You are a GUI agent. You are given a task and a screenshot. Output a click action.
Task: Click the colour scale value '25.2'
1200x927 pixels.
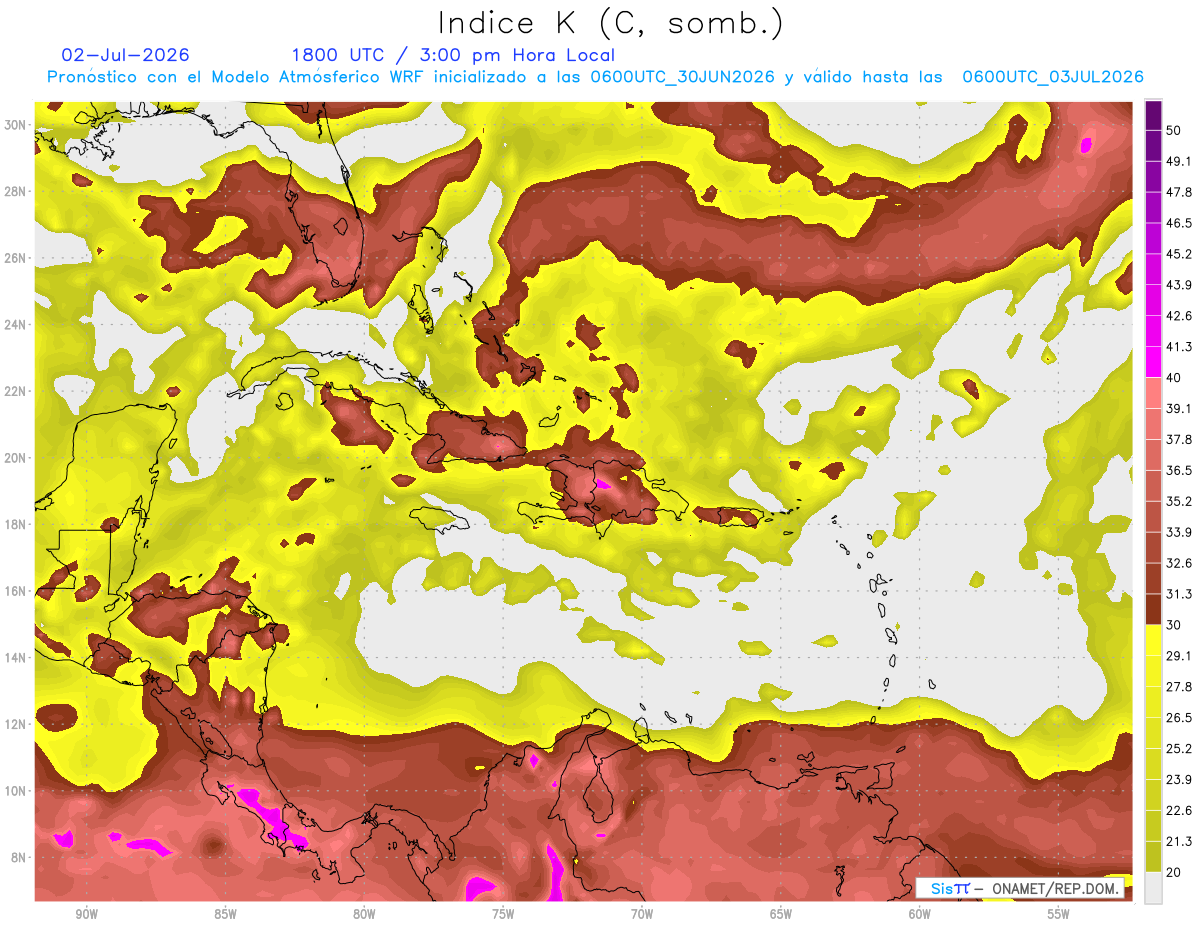tap(1179, 748)
